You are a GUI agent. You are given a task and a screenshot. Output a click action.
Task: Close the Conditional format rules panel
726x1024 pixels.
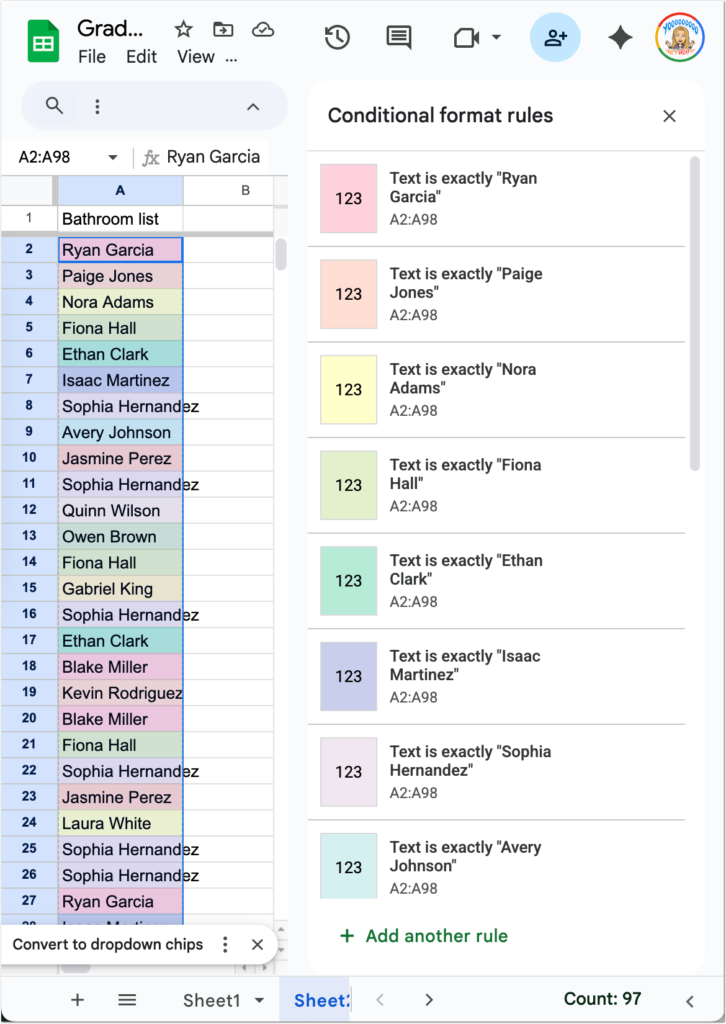[669, 115]
